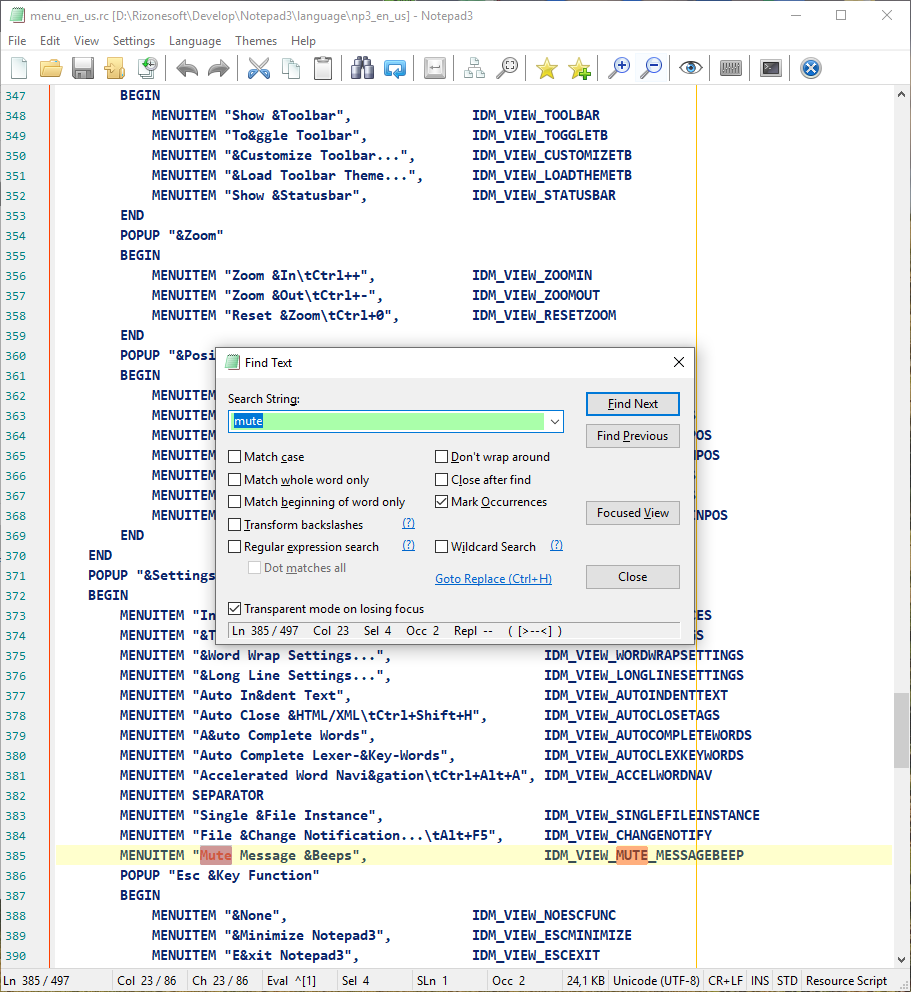Open the Themes menu
Image resolution: width=911 pixels, height=992 pixels.
[256, 41]
